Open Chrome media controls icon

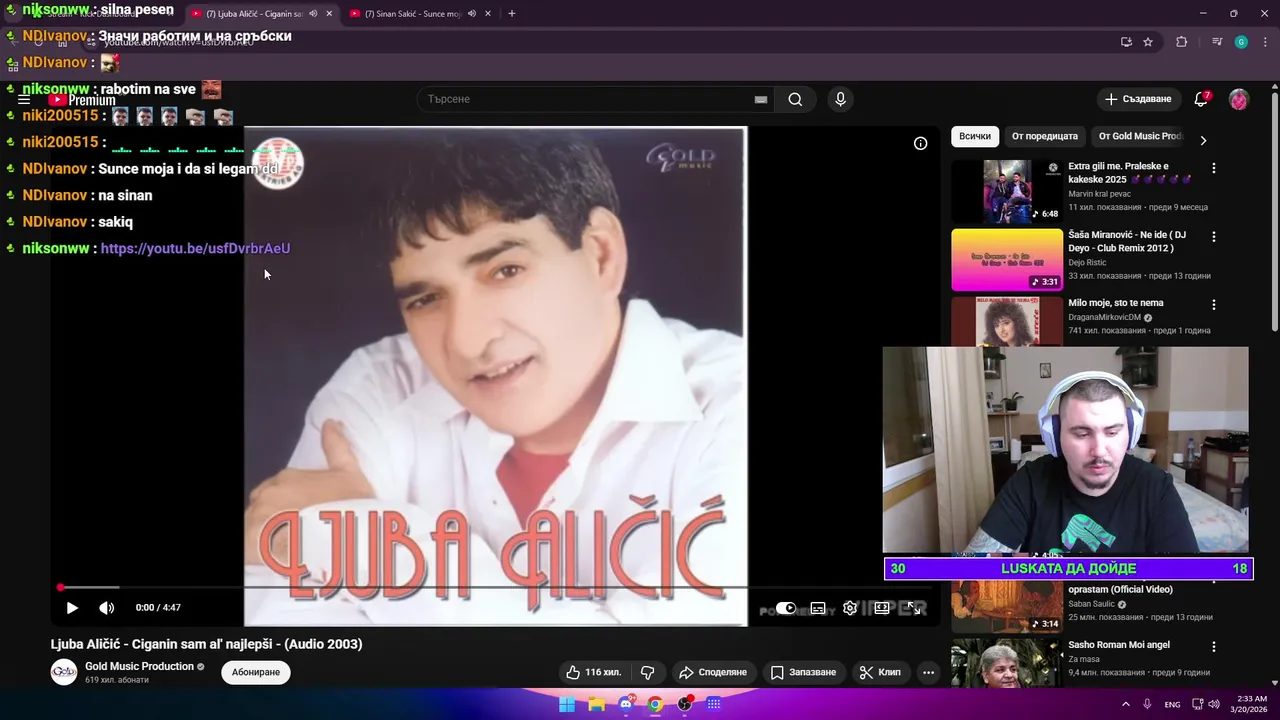coord(1217,42)
